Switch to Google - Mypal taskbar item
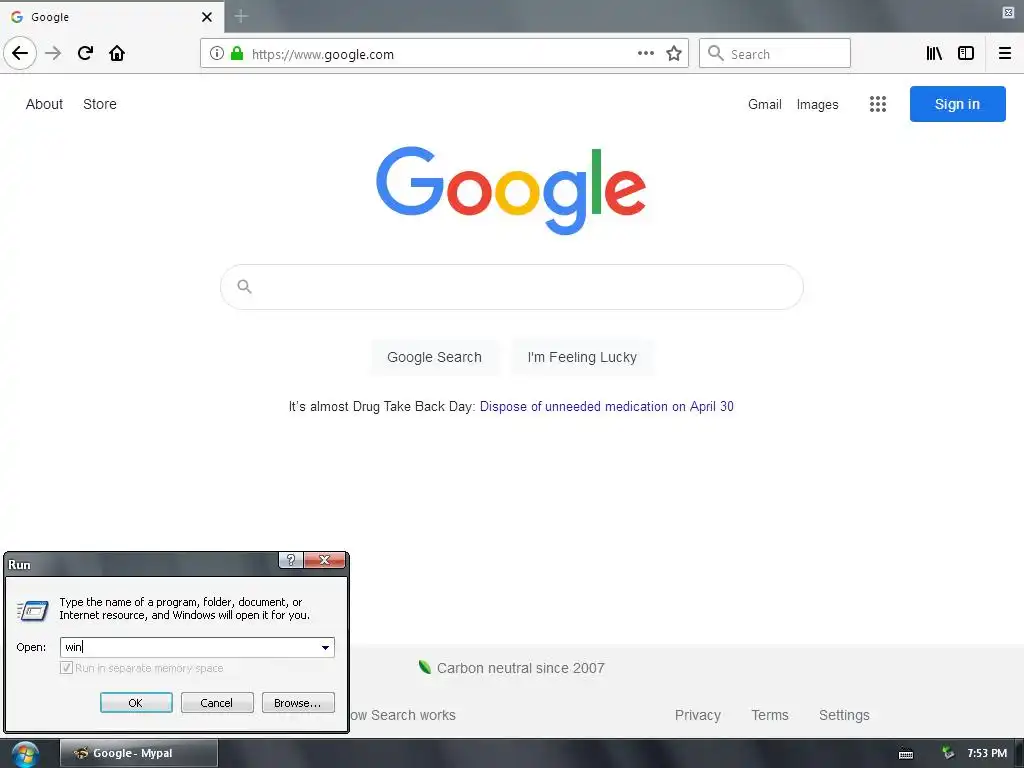1024x768 pixels. point(138,753)
